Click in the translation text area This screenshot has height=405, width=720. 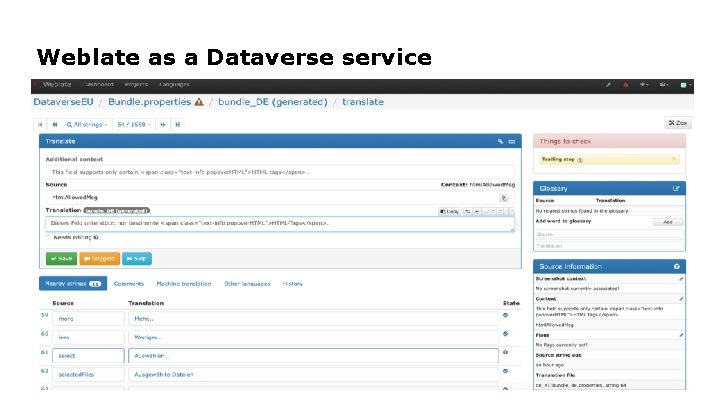point(280,224)
